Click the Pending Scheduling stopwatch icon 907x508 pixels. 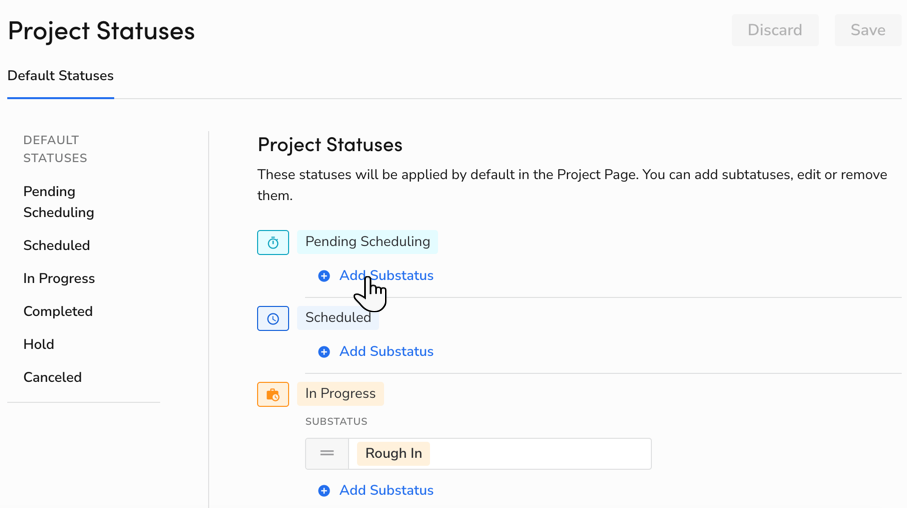point(273,243)
